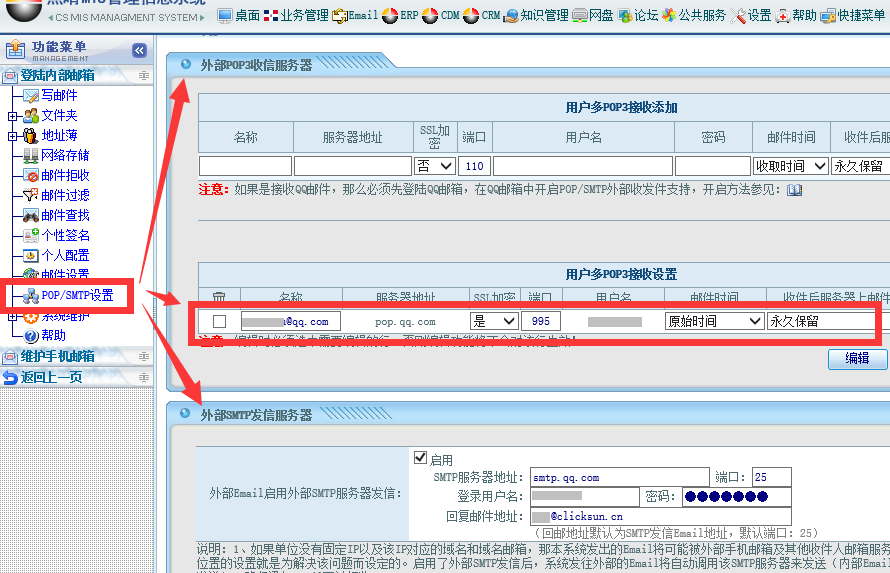Open CRM module in top navigation
The image size is (890, 573).
481,15
